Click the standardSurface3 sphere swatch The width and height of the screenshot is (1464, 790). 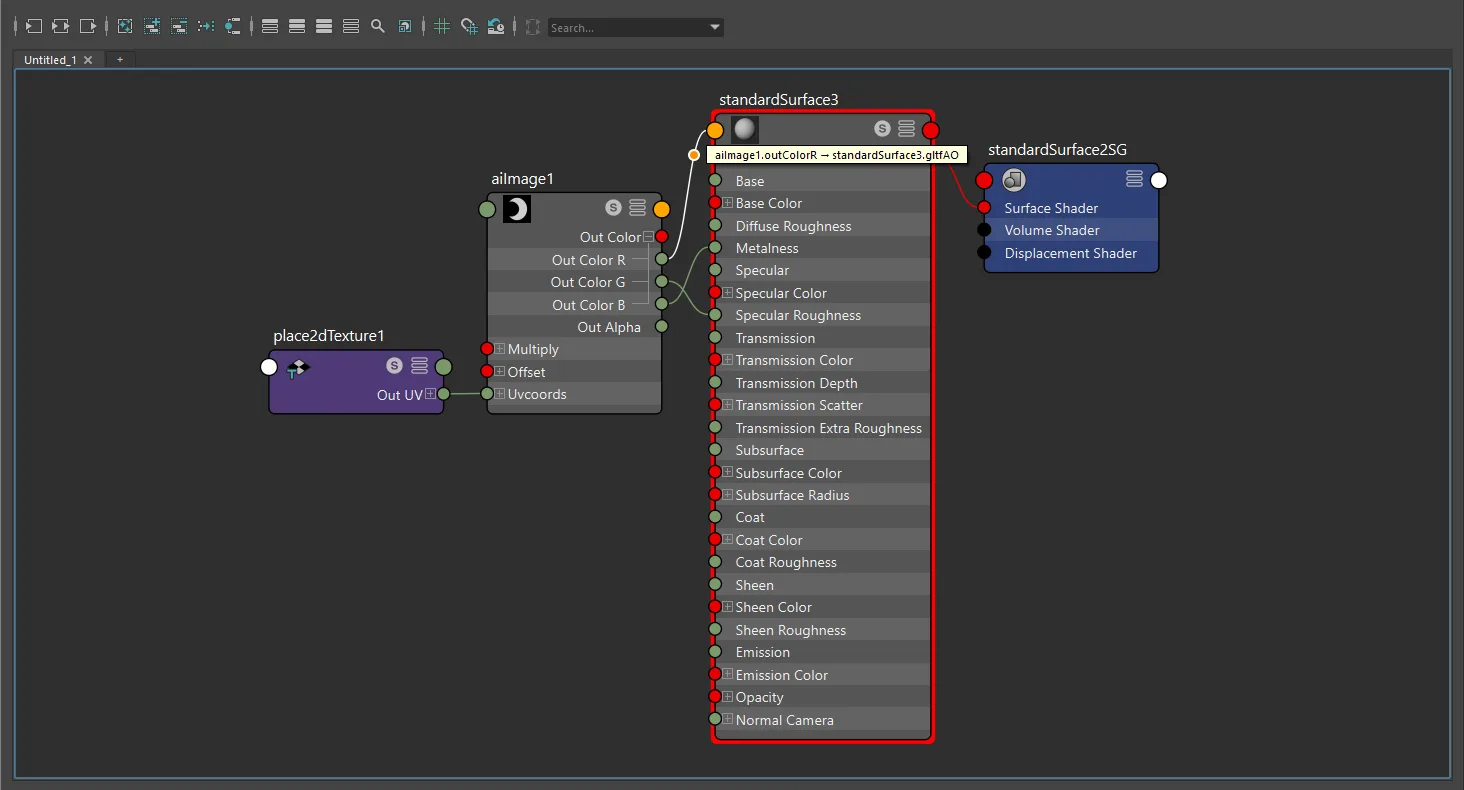[x=745, y=129]
